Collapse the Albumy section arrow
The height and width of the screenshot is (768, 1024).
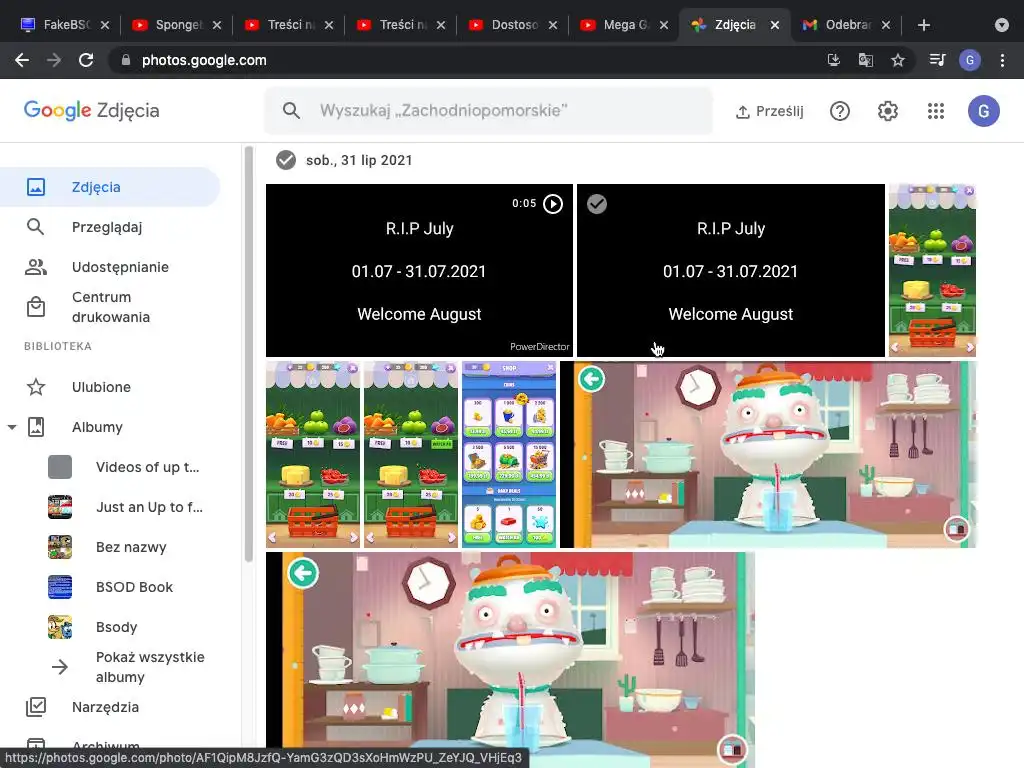(x=12, y=427)
